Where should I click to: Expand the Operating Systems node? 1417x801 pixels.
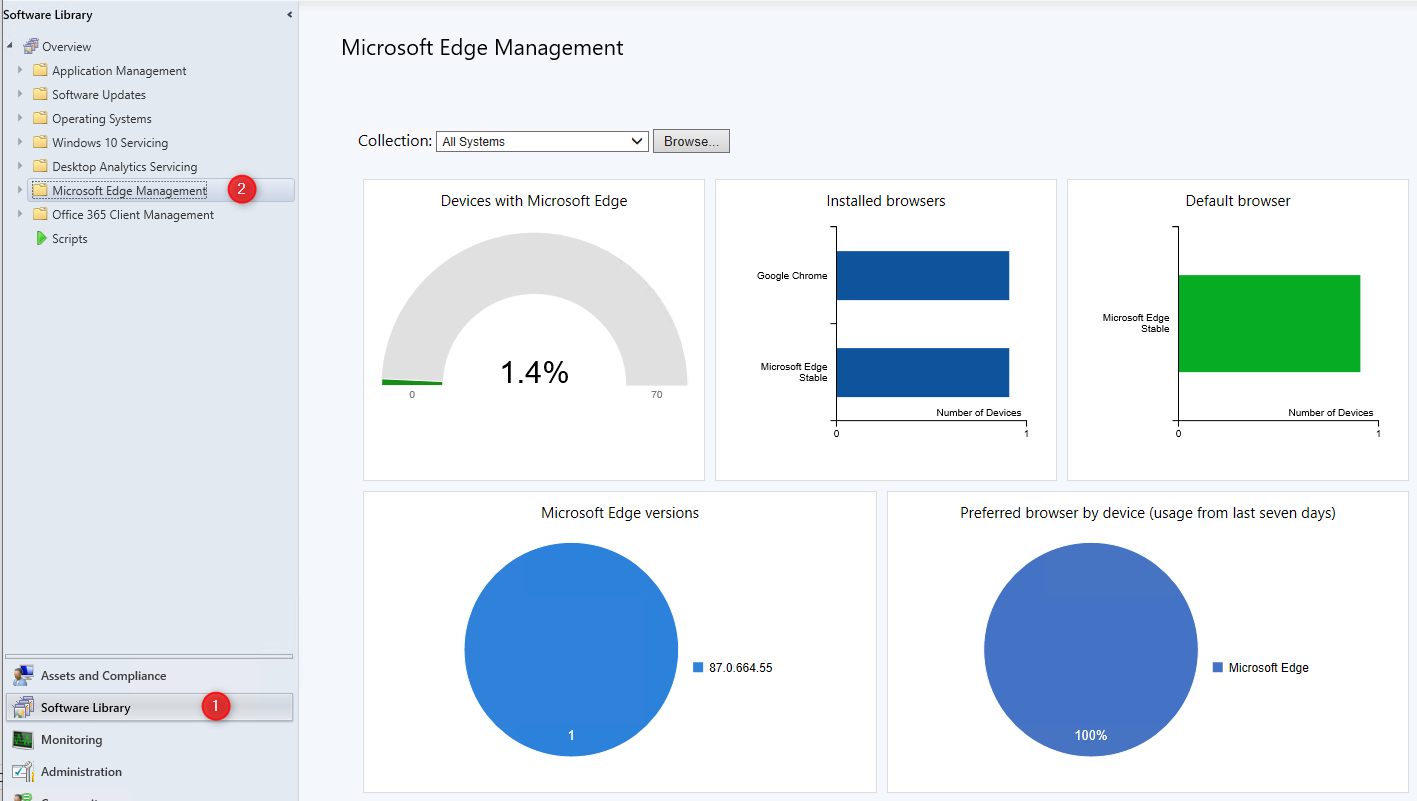pos(19,118)
